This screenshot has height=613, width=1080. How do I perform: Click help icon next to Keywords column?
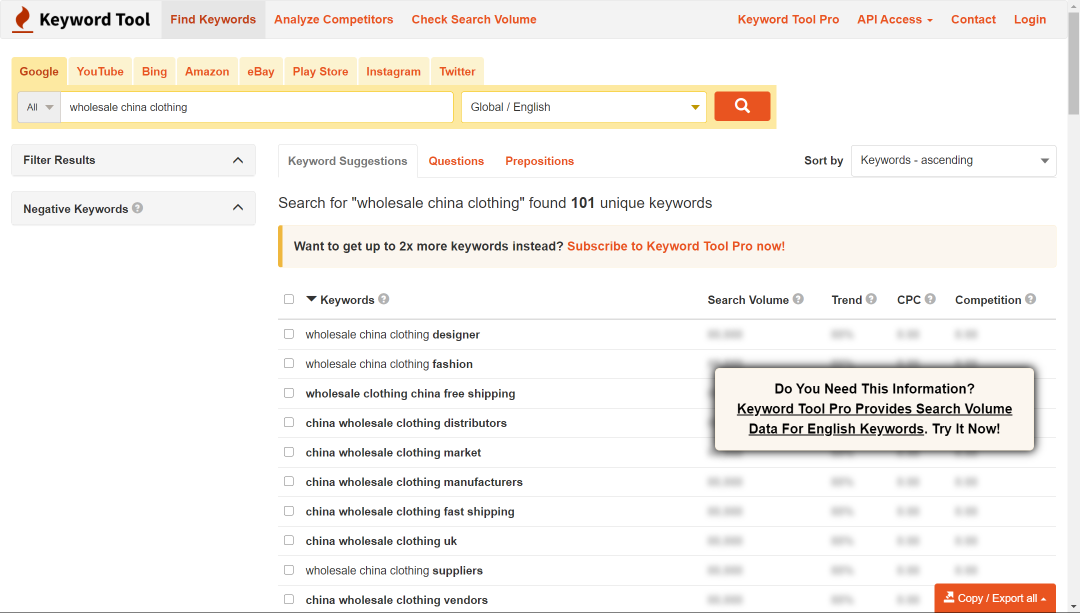[384, 299]
